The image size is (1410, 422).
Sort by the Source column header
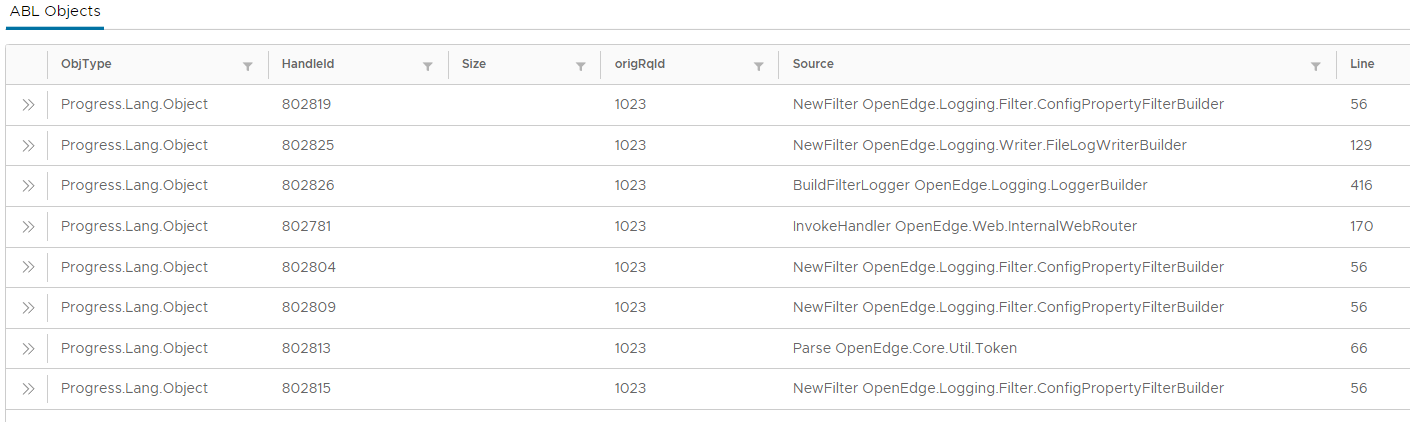click(x=813, y=64)
